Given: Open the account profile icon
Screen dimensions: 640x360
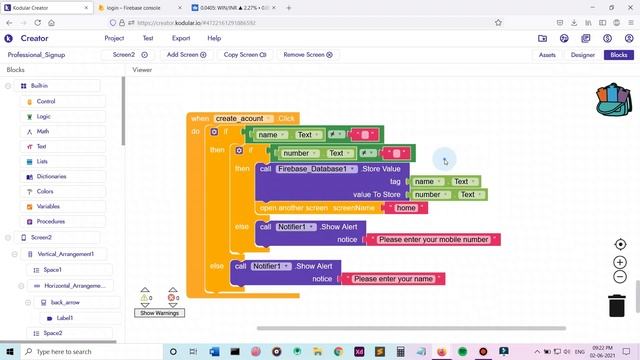Looking at the screenshot, I should point(629,38).
